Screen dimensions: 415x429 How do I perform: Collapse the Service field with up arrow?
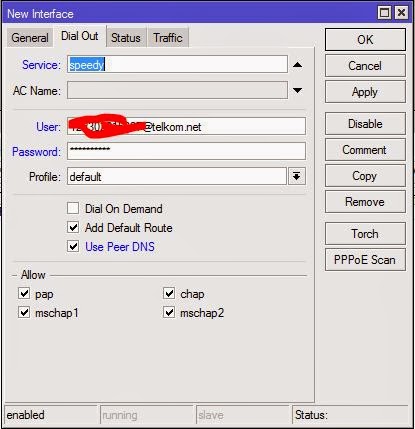[x=297, y=65]
